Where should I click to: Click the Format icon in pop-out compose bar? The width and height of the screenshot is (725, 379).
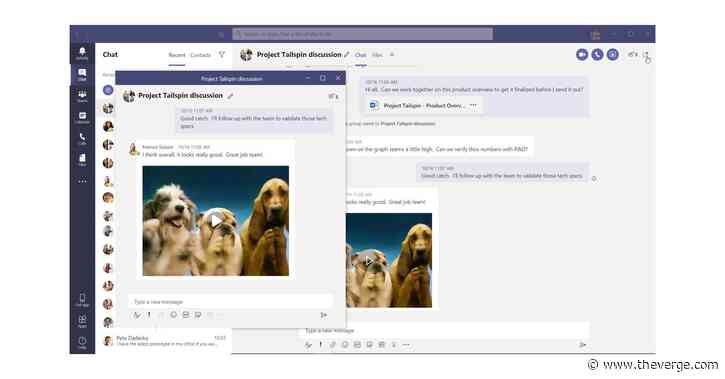136,315
